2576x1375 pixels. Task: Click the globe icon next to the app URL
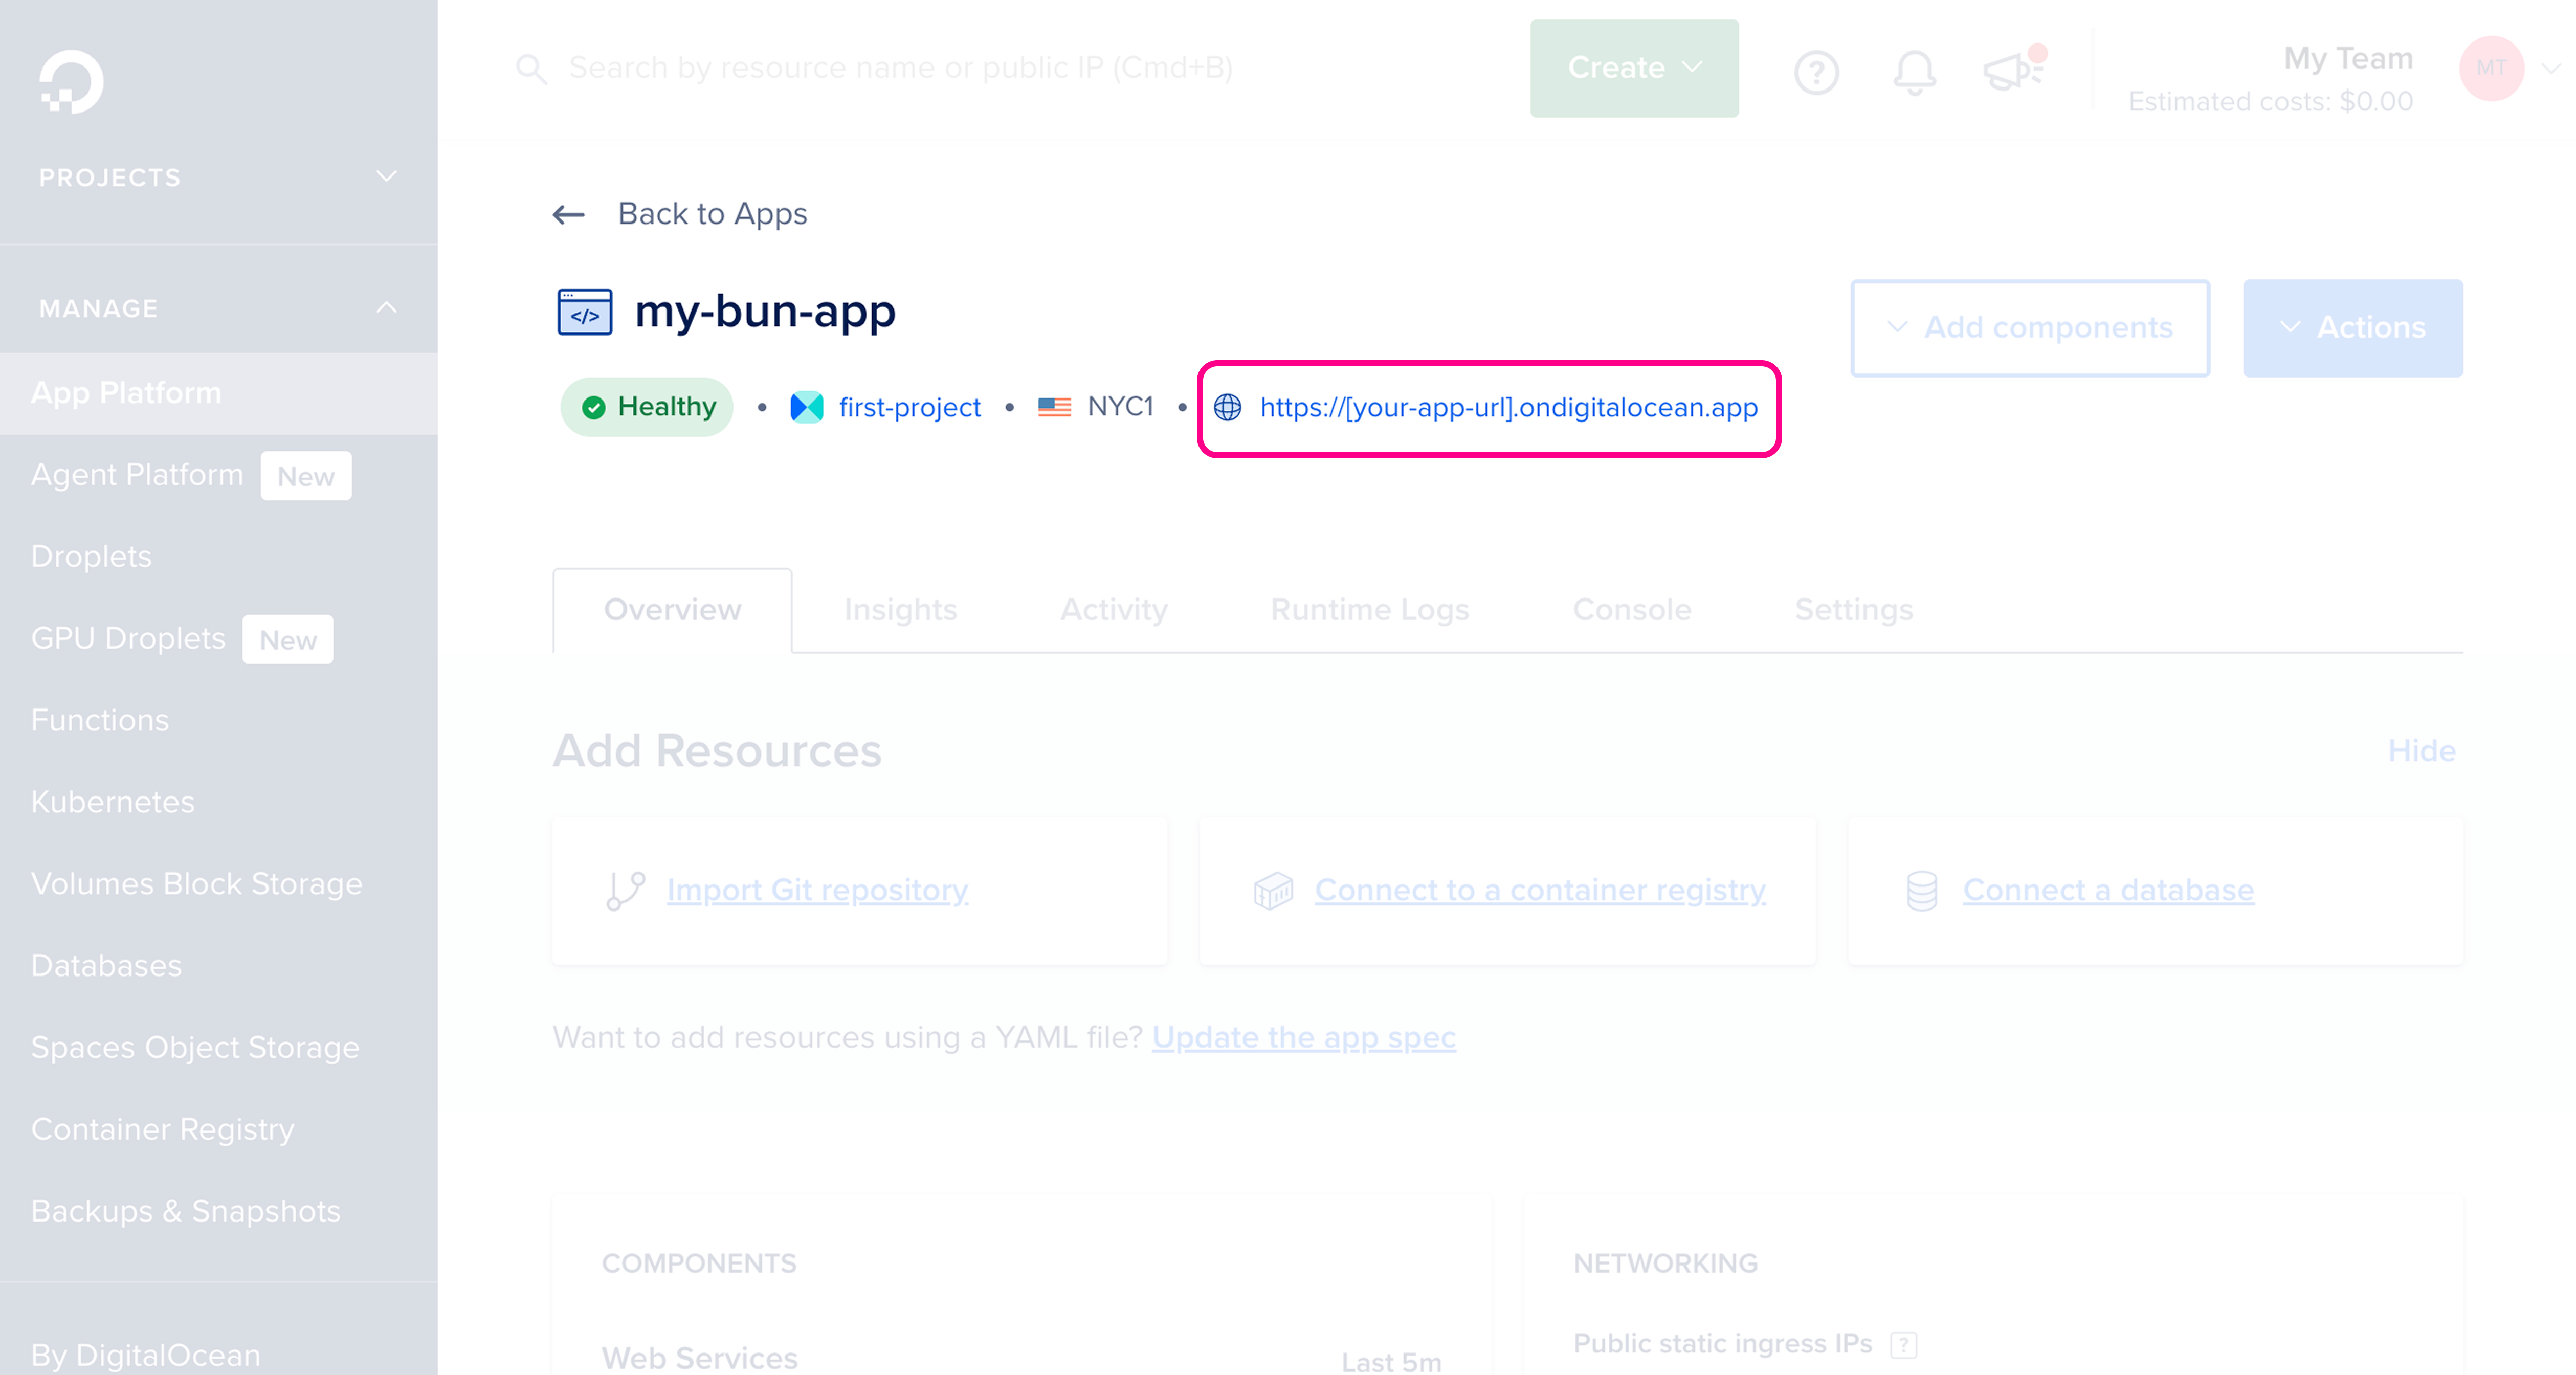pyautogui.click(x=1229, y=407)
